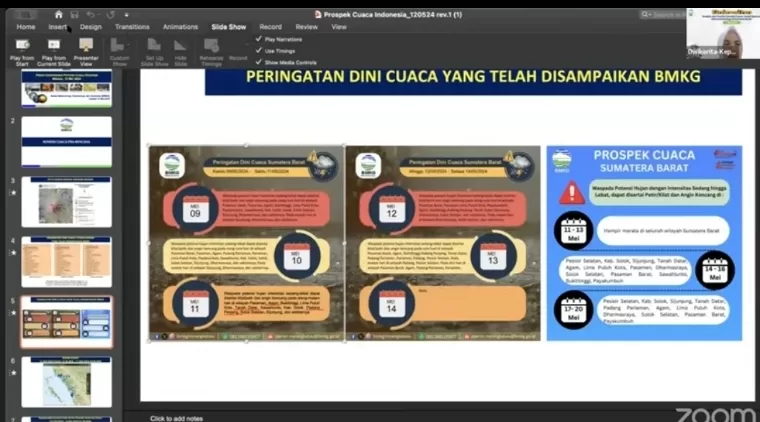760x422 pixels.
Task: Open the Animations ribbon tab
Action: tap(180, 27)
